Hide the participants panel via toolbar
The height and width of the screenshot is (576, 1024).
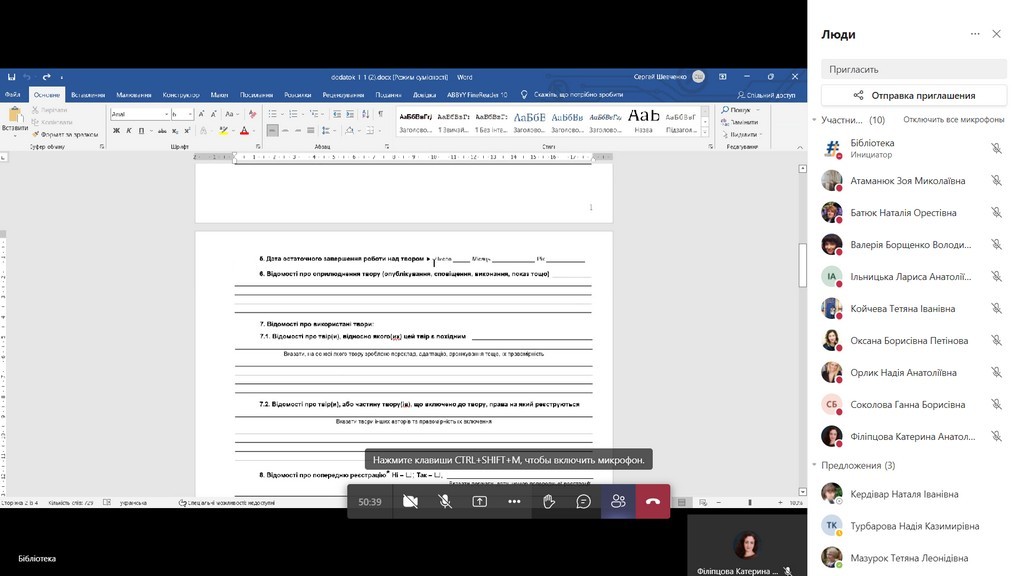(618, 502)
